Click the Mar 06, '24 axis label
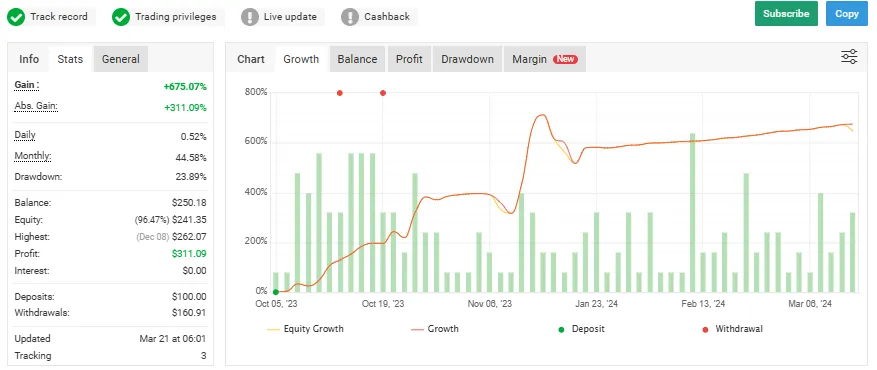Image resolution: width=877 pixels, height=370 pixels. pos(810,304)
